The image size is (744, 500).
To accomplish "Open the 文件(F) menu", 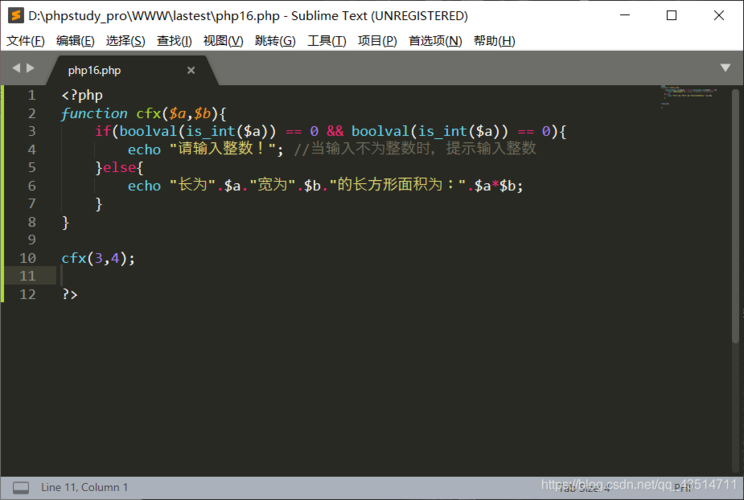I will [x=26, y=41].
